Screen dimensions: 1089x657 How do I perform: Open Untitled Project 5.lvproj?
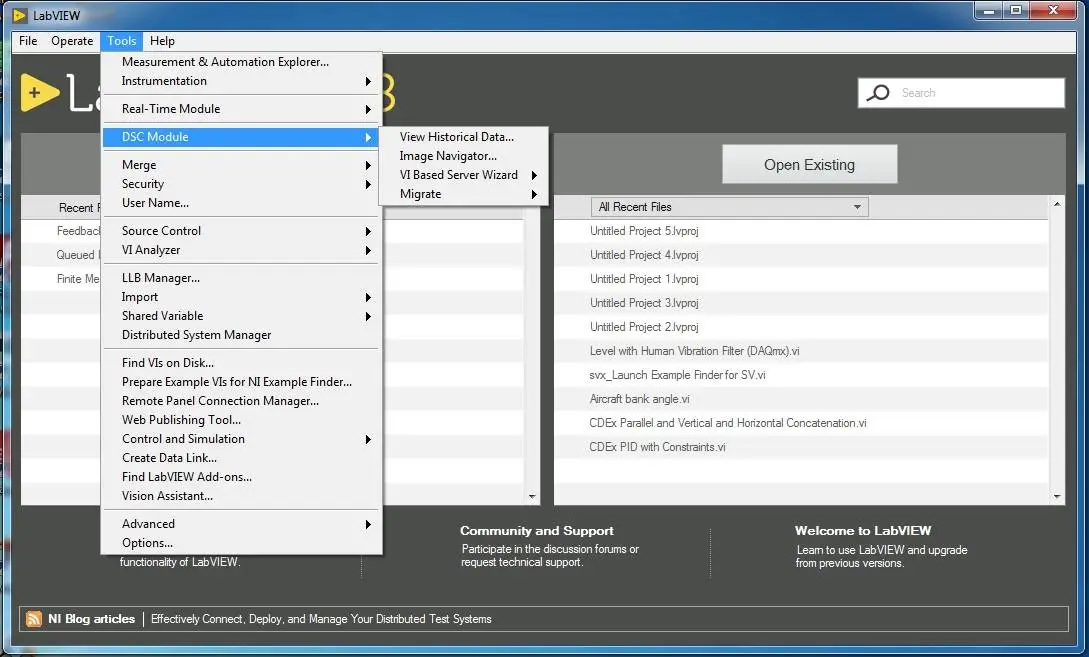644,231
